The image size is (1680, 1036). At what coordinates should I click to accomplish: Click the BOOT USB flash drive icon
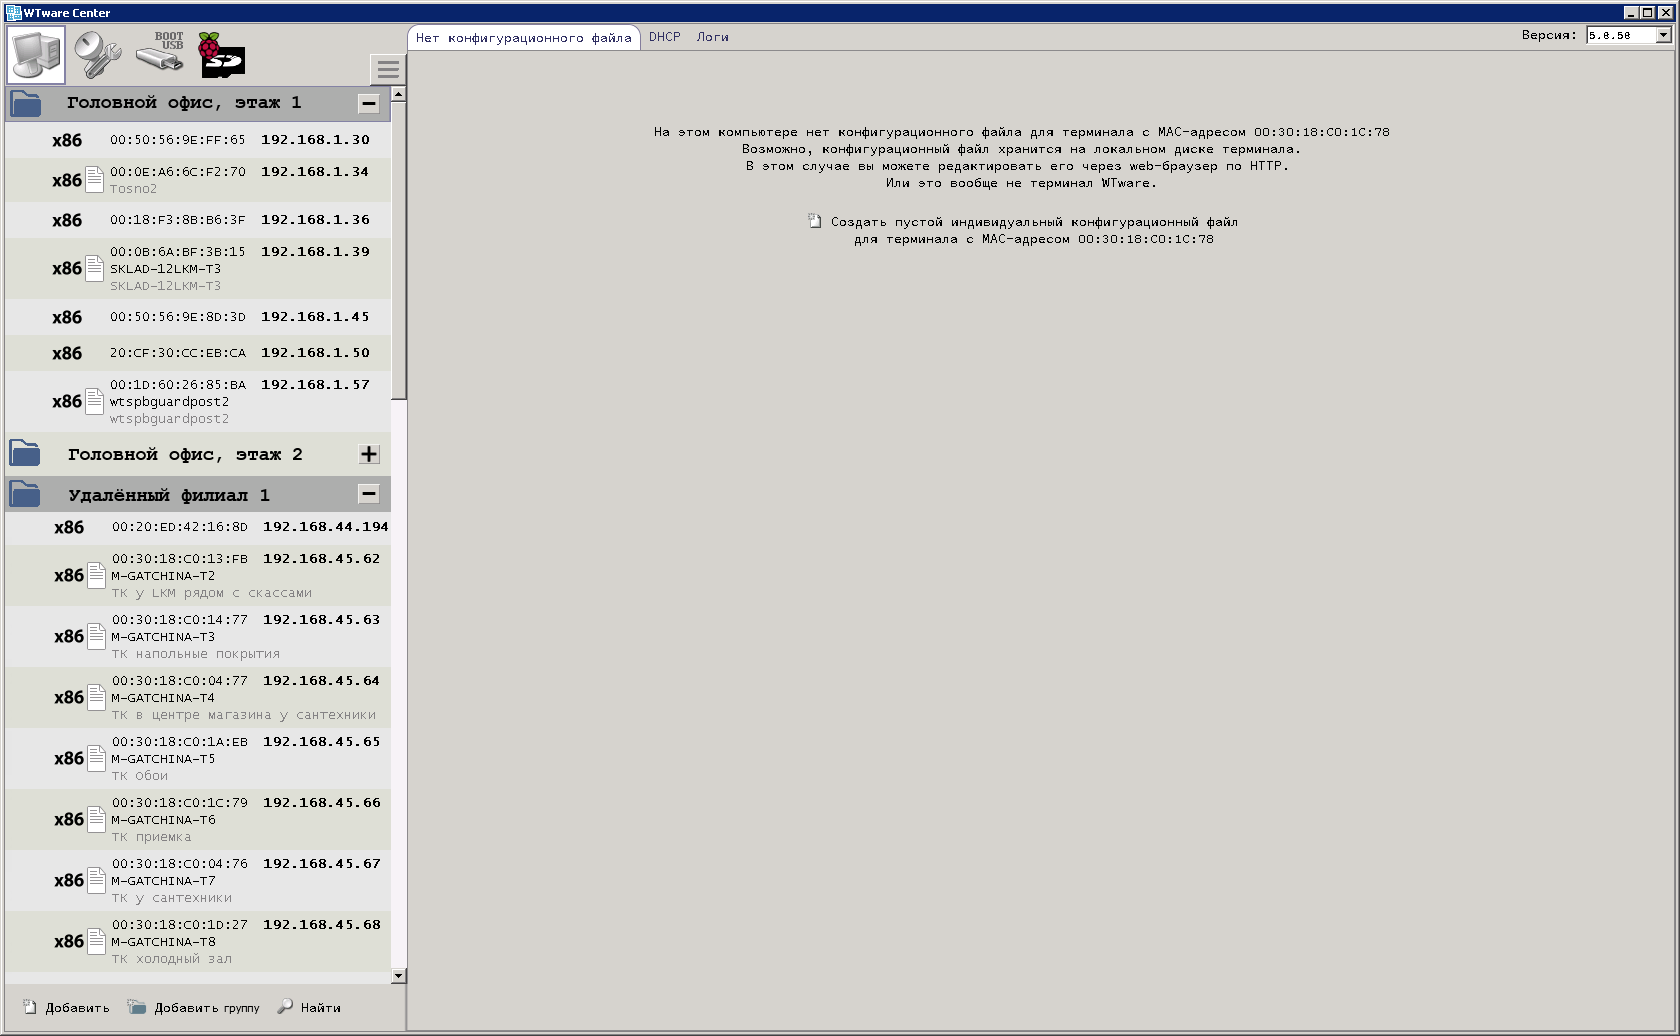pos(160,55)
